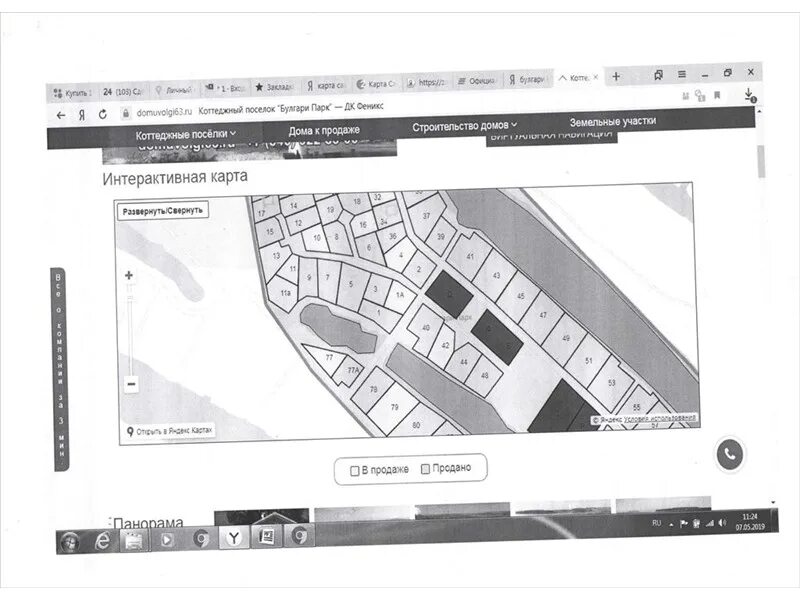Open the first Chrome icon on the taskbar
Viewport: 800px width, 600px height.
click(202, 539)
